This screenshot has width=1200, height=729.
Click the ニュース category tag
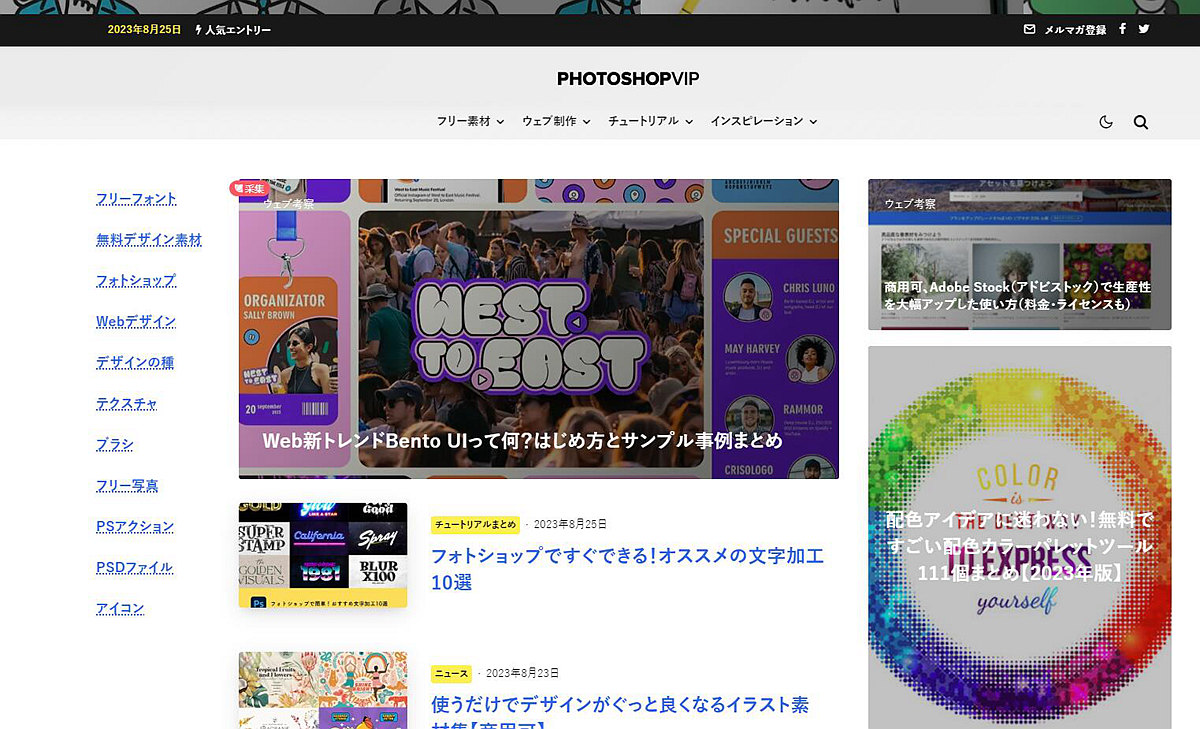452,673
